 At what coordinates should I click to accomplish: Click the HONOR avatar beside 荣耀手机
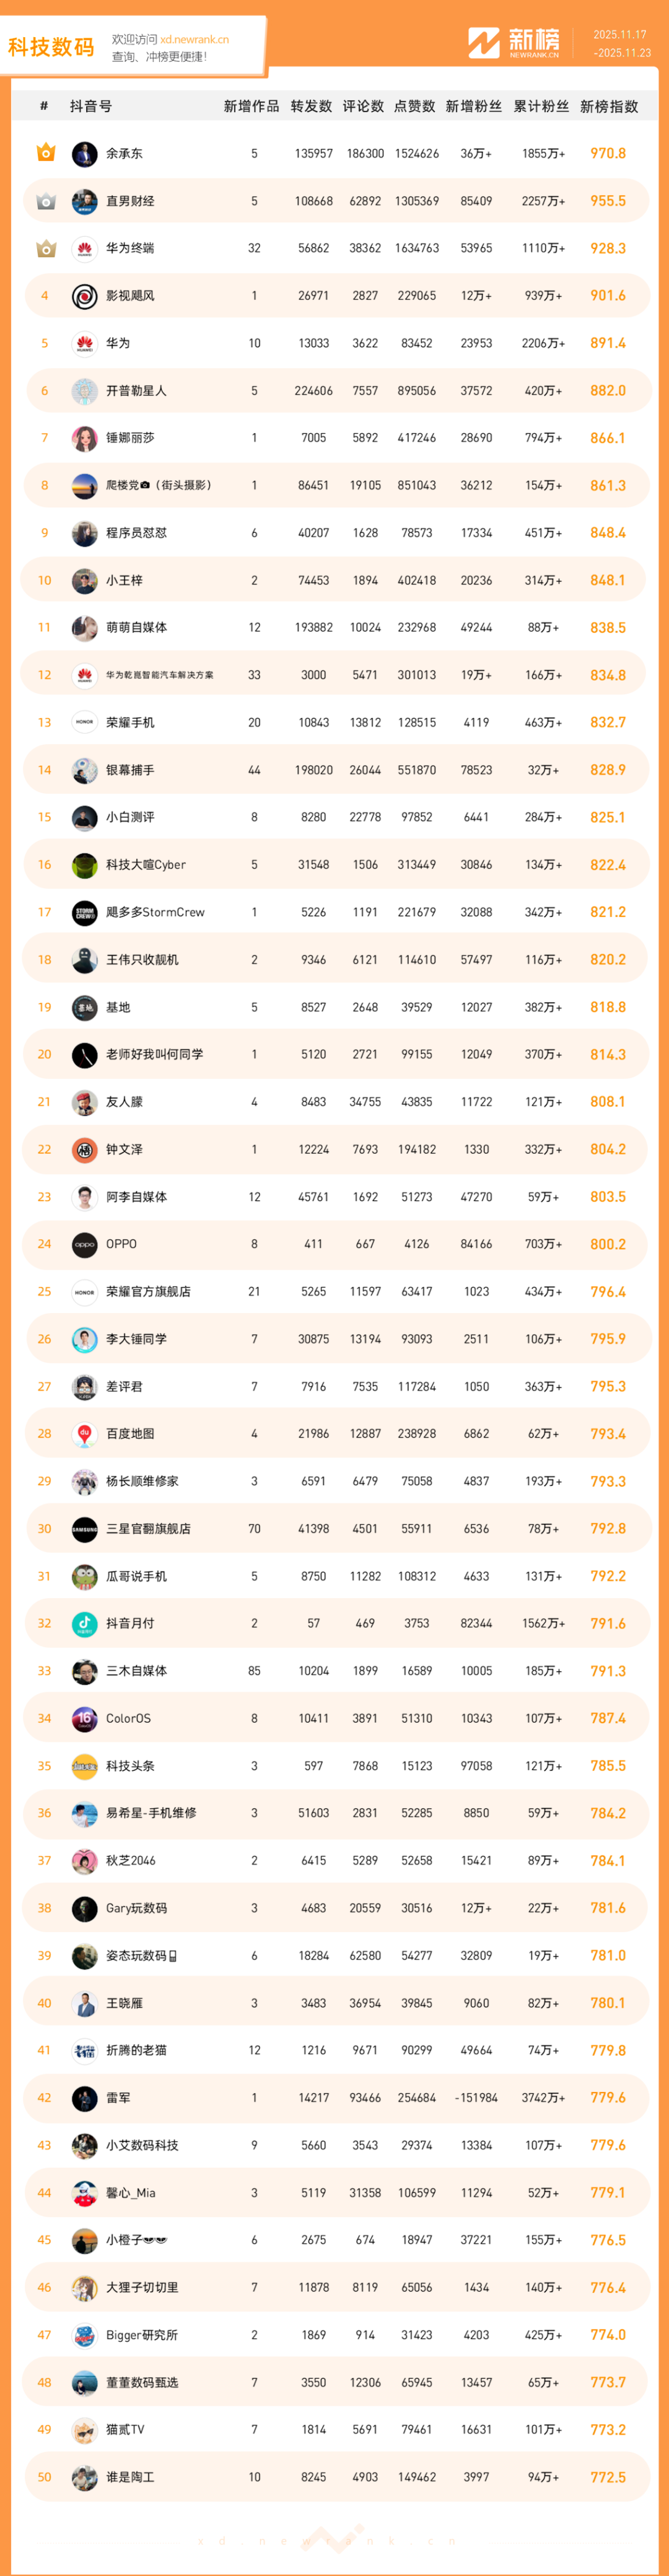point(84,722)
